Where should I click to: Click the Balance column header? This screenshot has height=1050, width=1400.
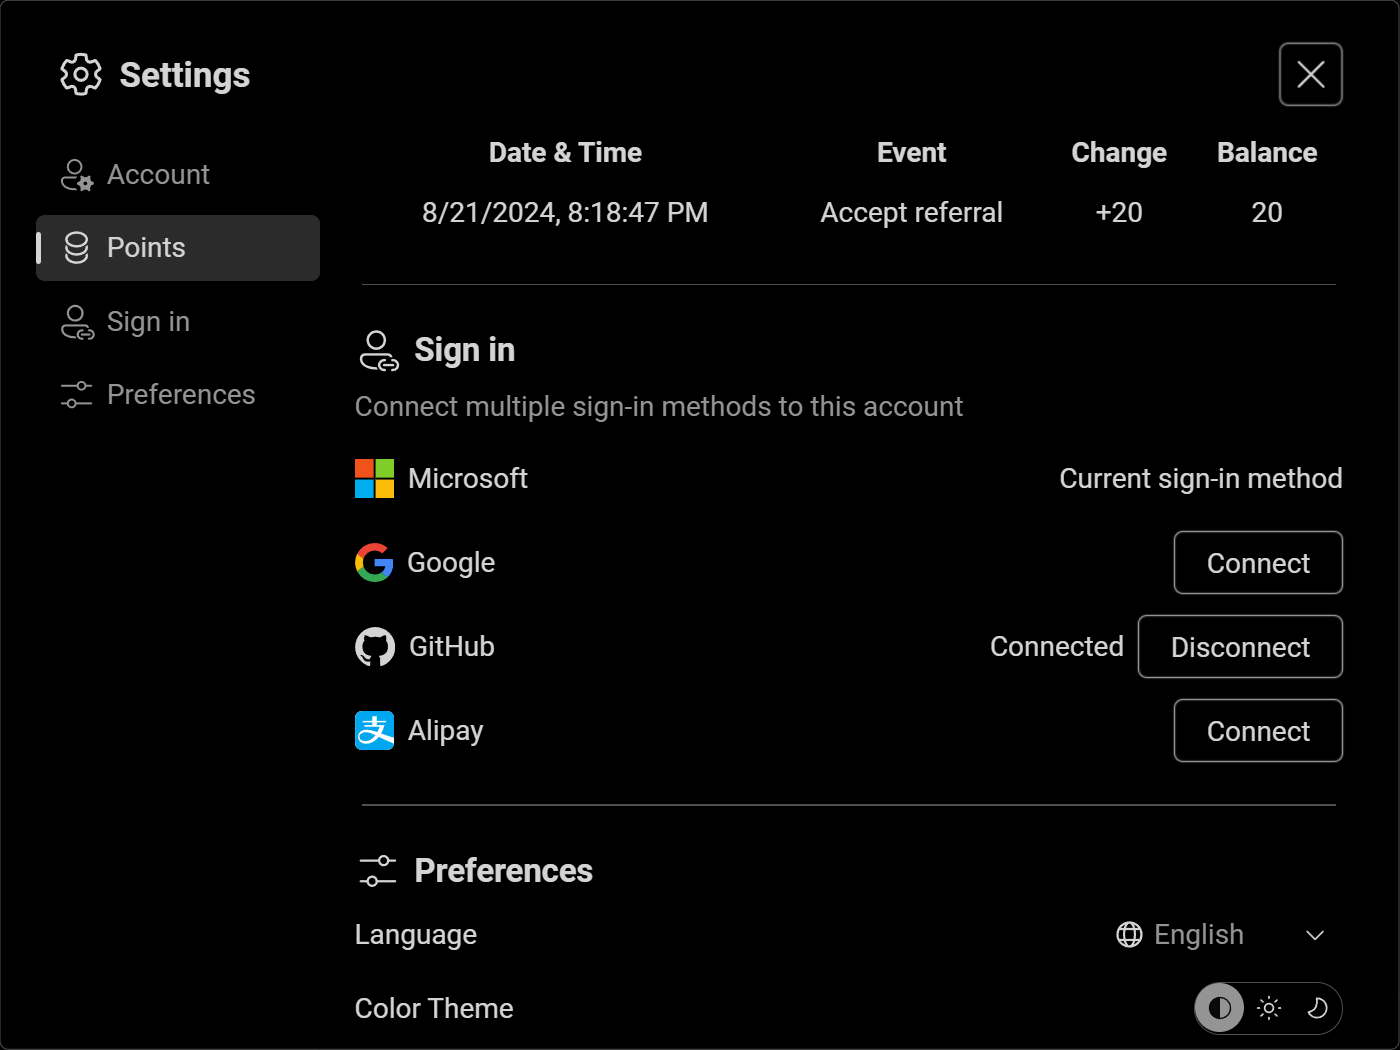[1267, 153]
